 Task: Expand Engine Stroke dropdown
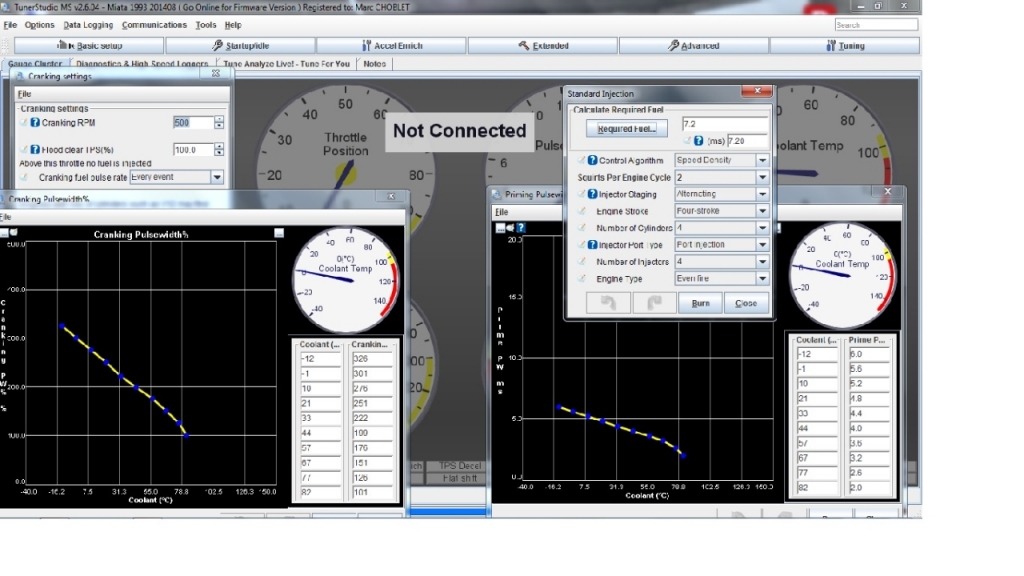coord(762,211)
